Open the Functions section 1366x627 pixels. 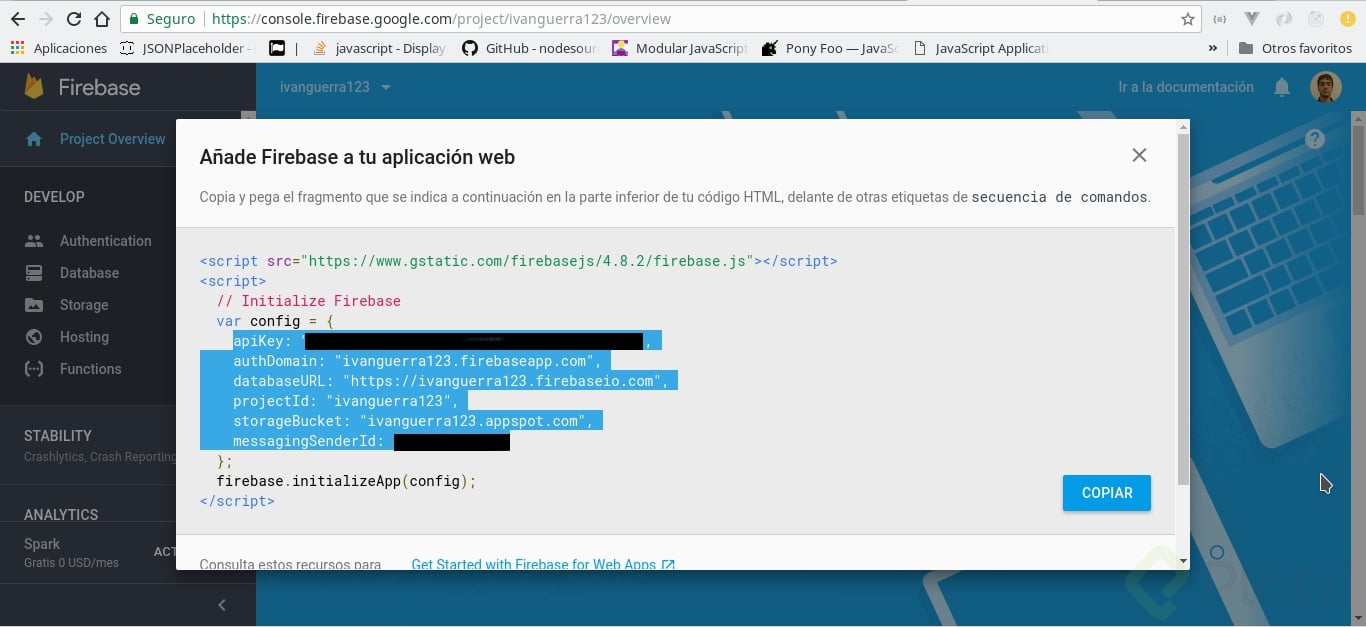[x=90, y=369]
